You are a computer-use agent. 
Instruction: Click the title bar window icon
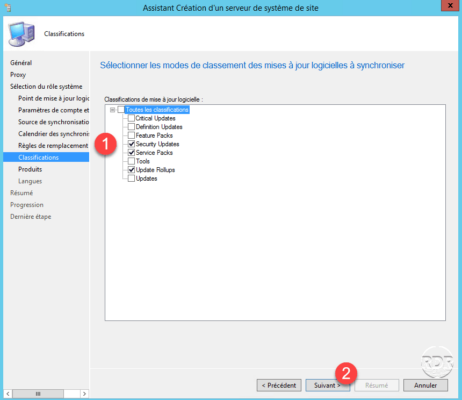tap(8, 7)
